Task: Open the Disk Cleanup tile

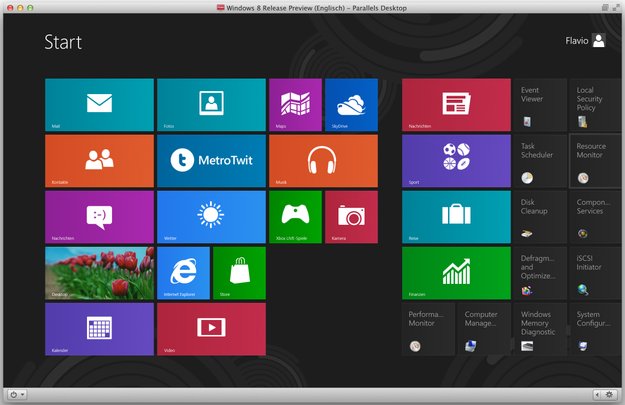Action: tap(540, 217)
